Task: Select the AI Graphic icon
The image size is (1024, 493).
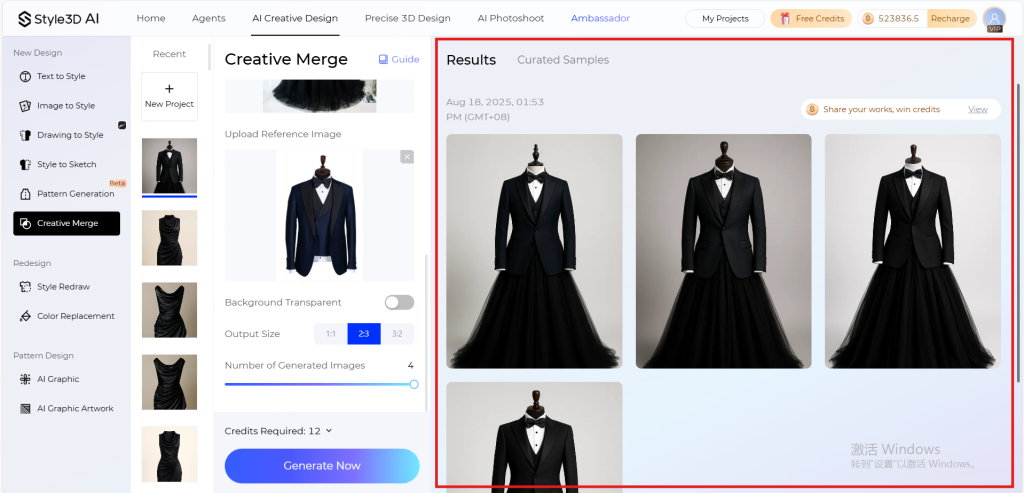Action: coord(25,379)
